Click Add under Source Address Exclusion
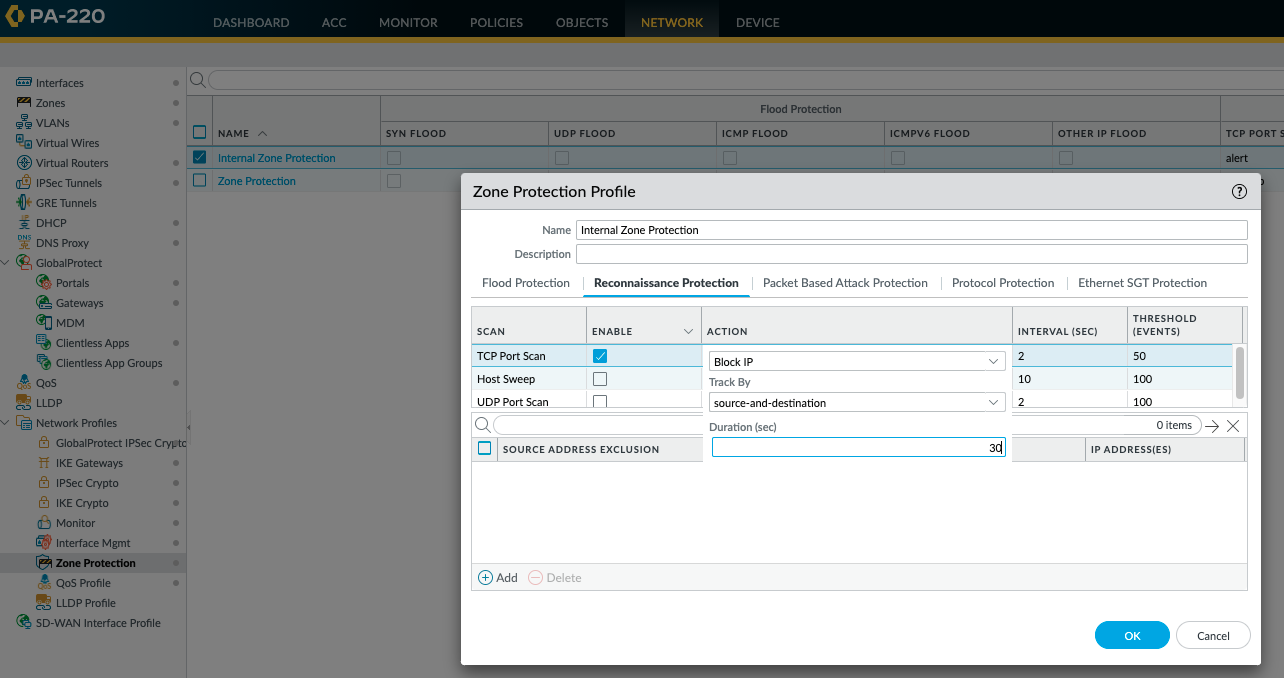The width and height of the screenshot is (1284, 678). point(497,577)
